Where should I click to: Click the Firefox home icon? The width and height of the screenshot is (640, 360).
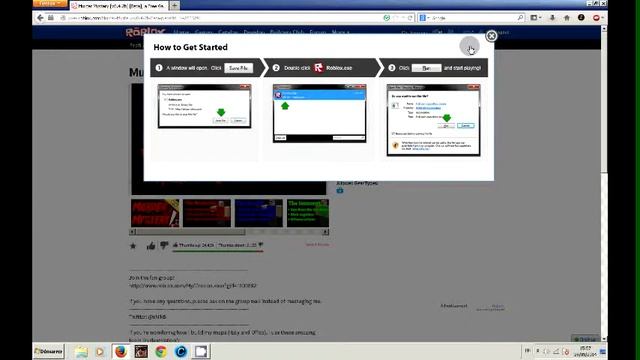pos(567,18)
